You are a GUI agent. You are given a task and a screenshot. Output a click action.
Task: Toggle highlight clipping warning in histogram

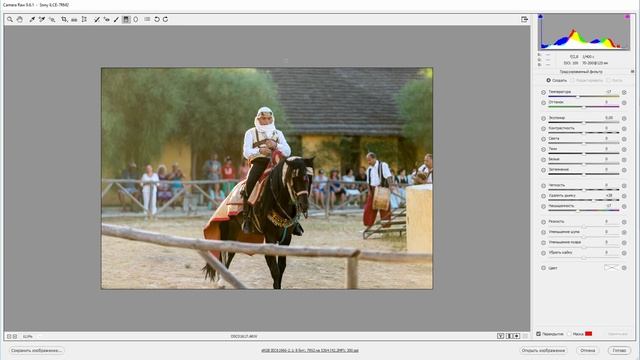coord(627,17)
